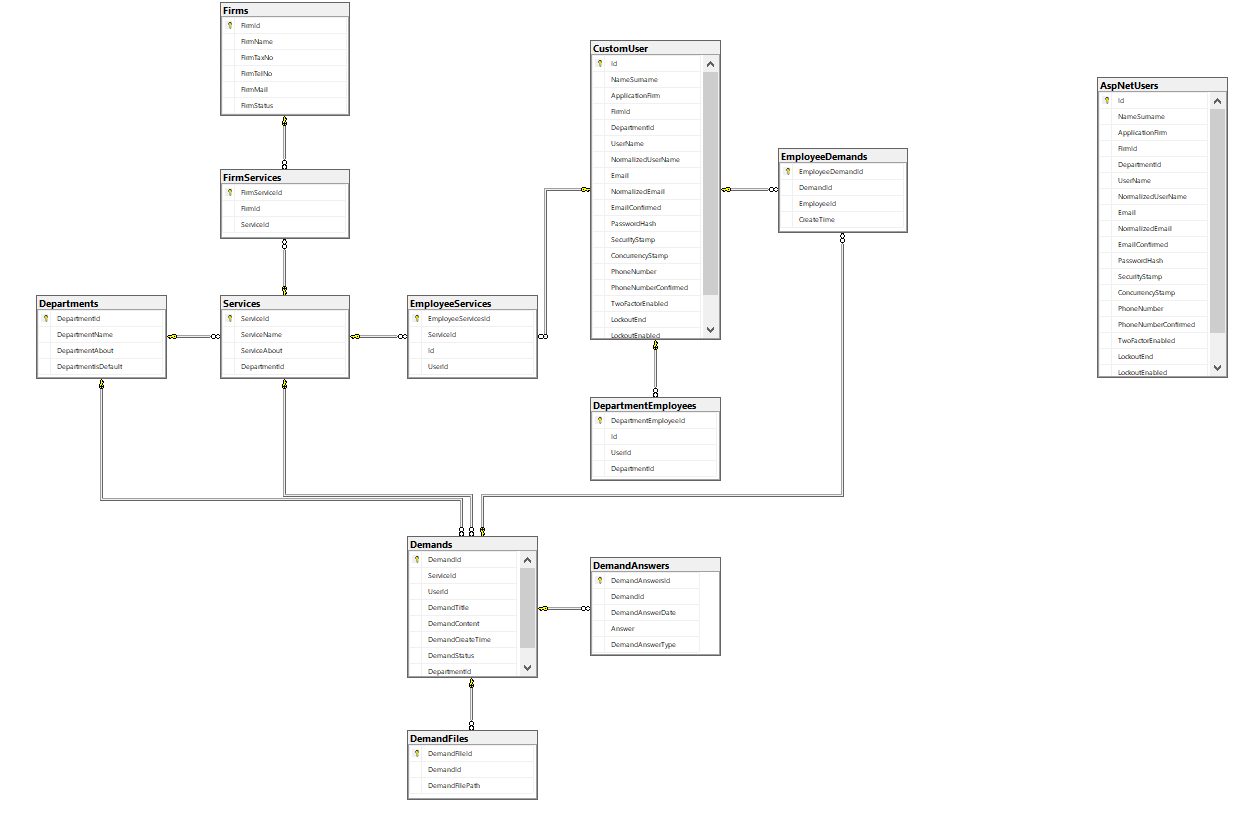Select the AspNetUsers table header

pos(1162,85)
